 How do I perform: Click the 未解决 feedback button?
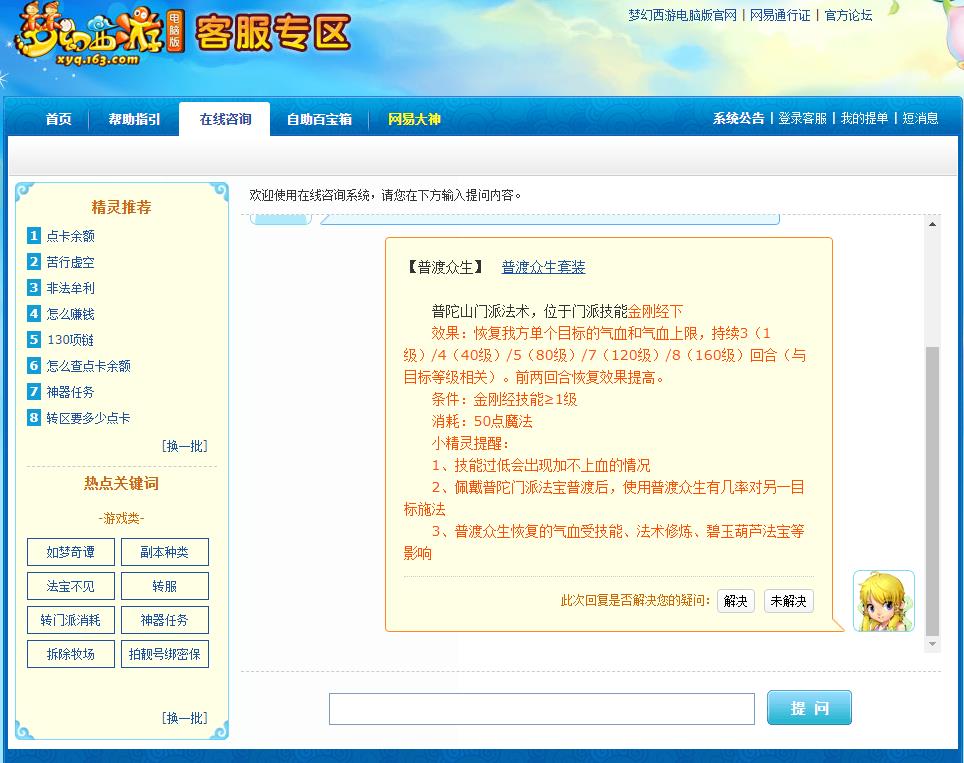(x=788, y=601)
